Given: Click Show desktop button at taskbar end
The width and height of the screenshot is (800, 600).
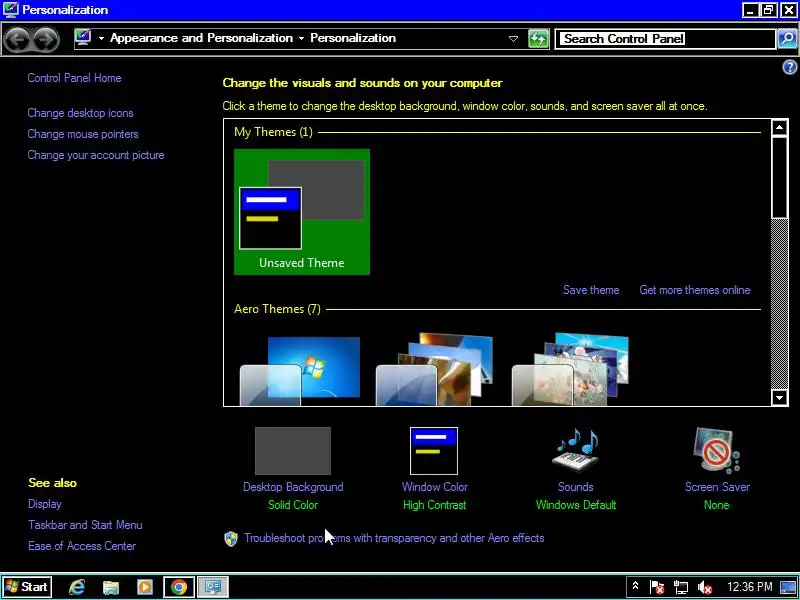Looking at the screenshot, I should [788, 587].
